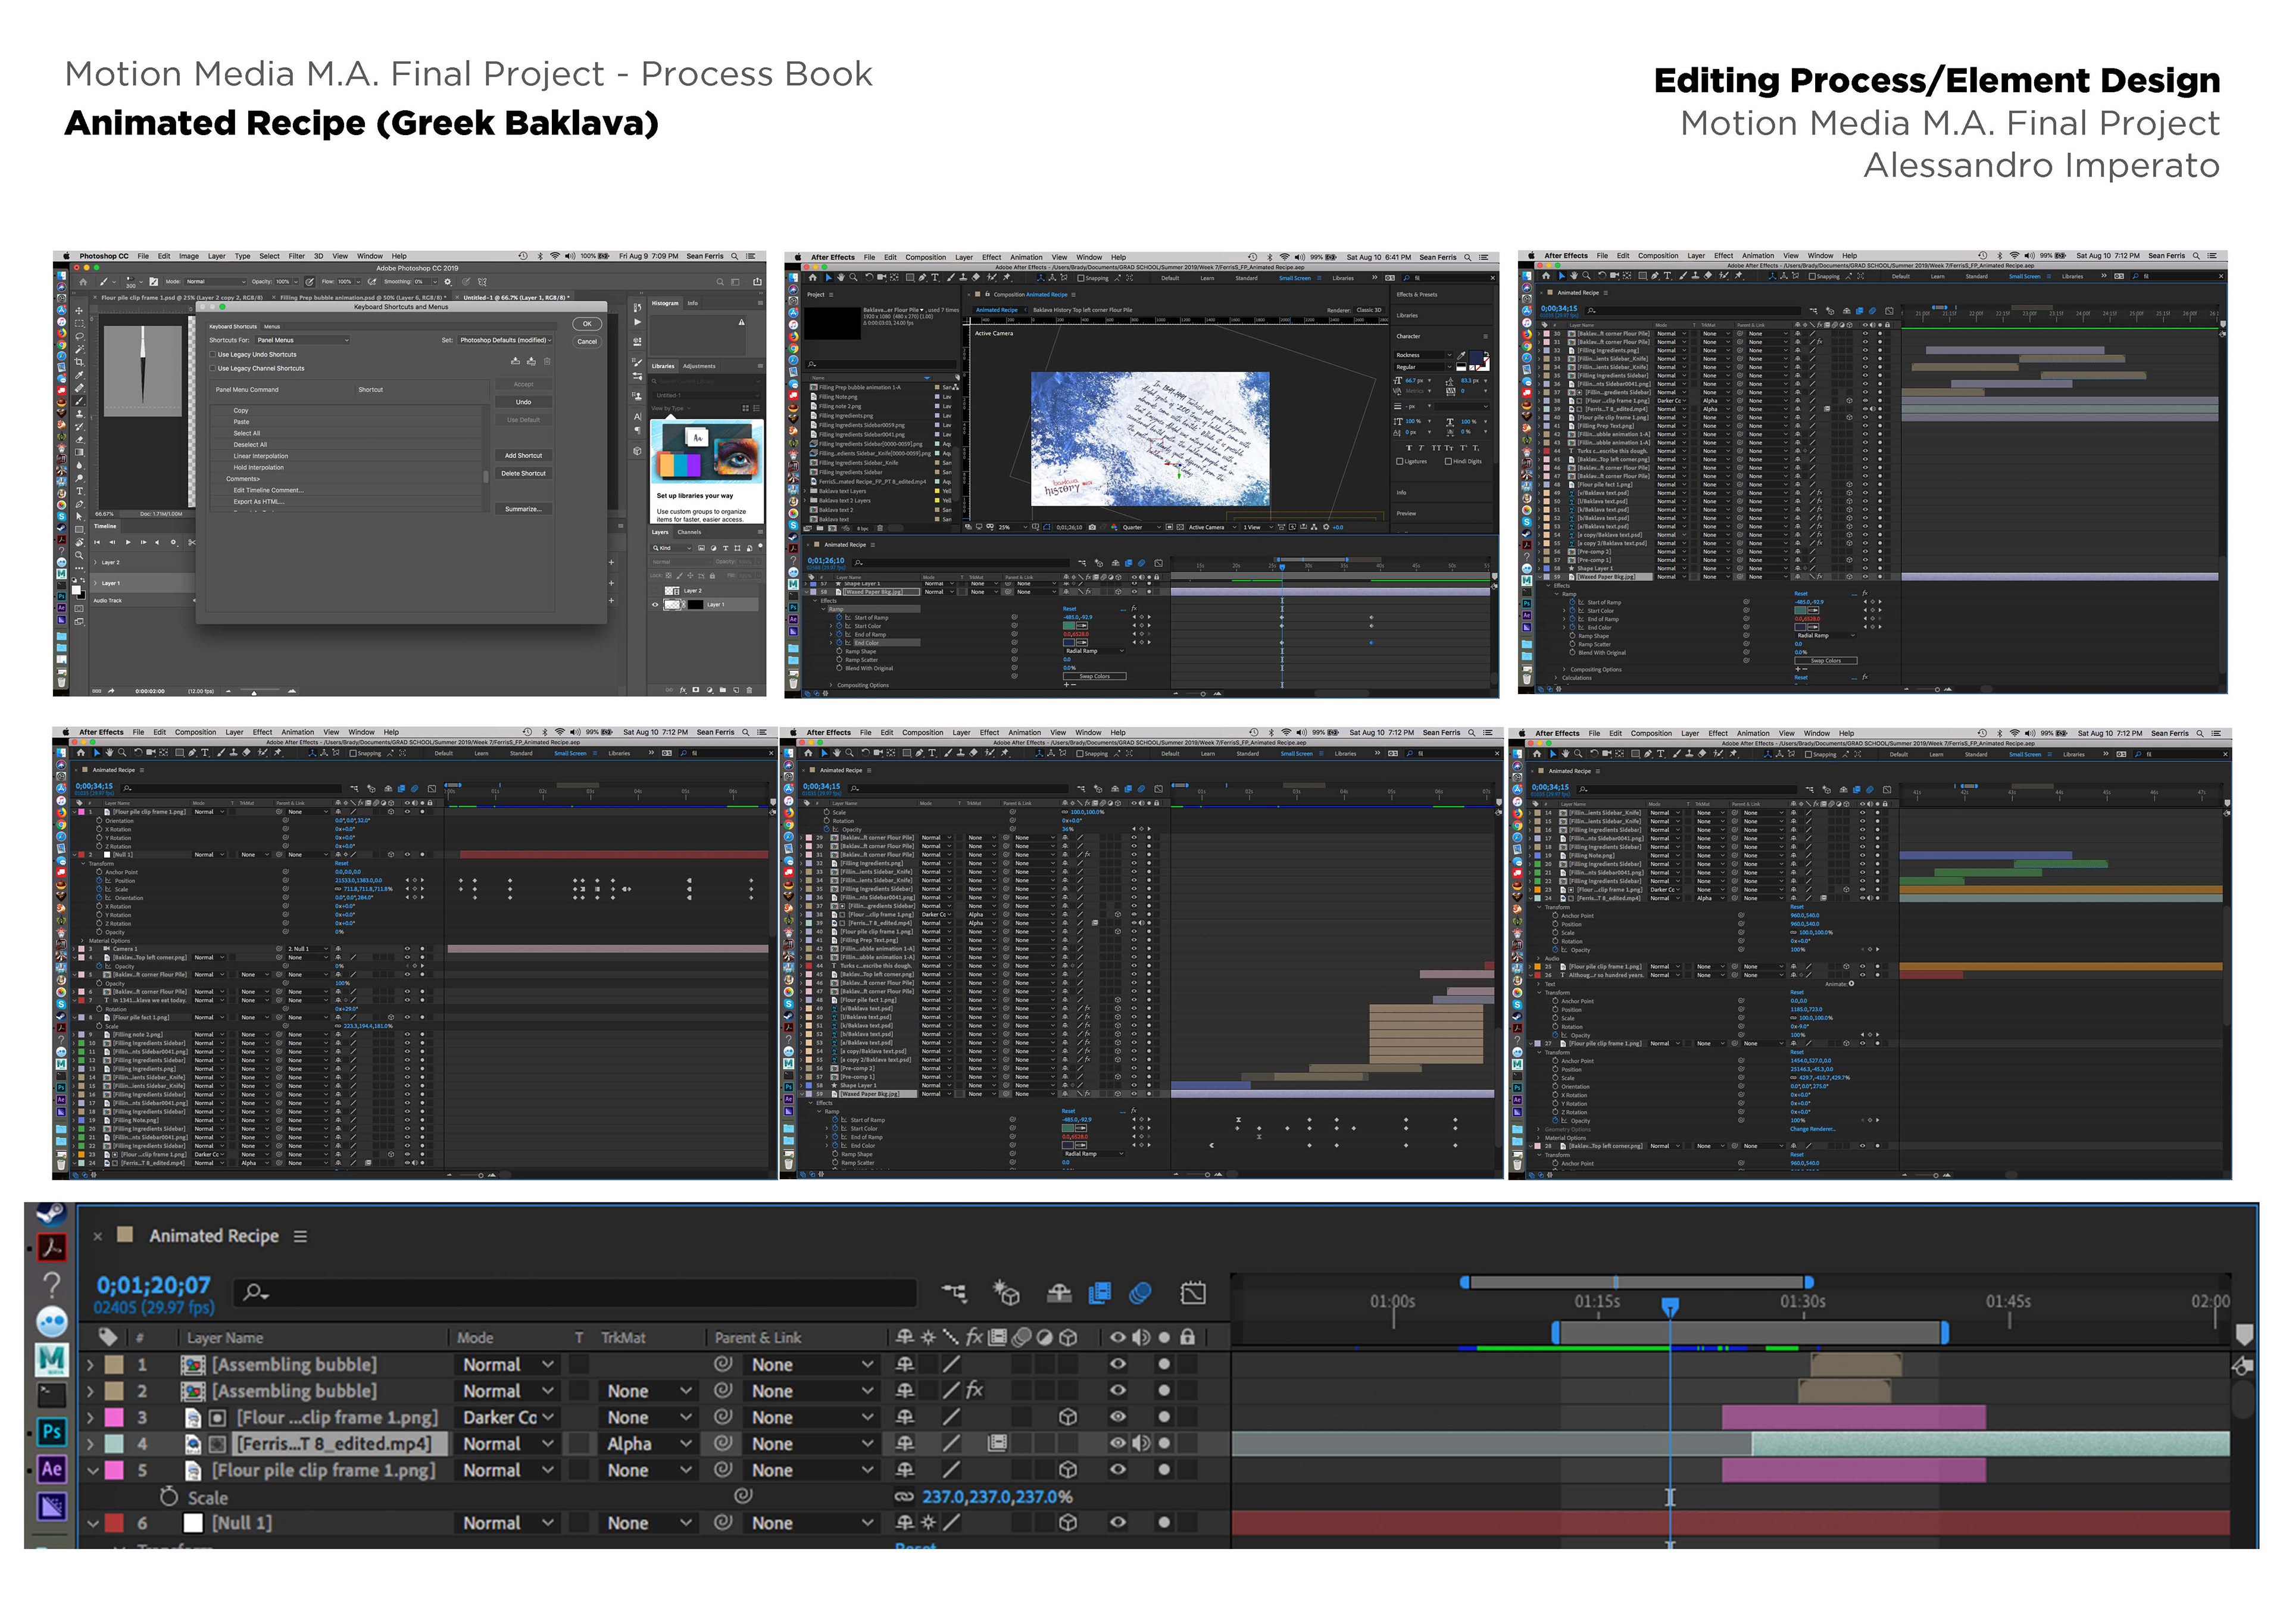
Task: Click the Summarize... button
Action: tap(523, 509)
